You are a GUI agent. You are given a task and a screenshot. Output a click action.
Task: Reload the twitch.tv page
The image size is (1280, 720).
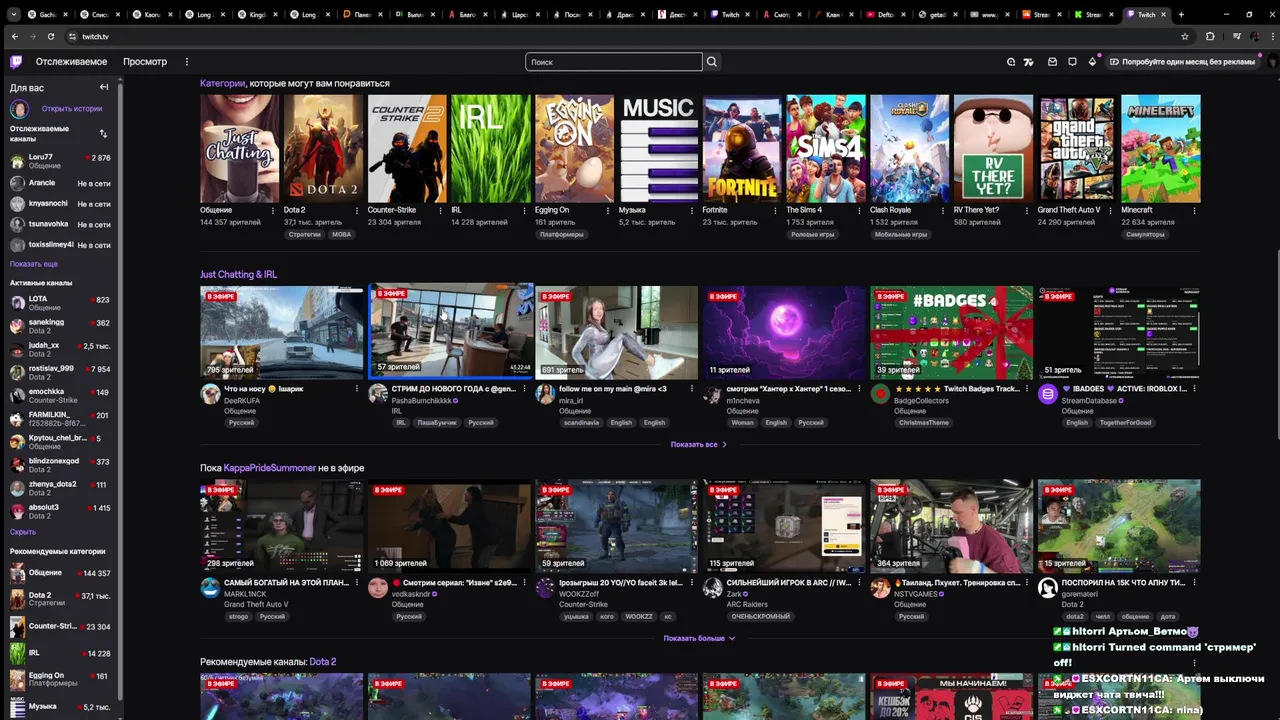[x=51, y=36]
